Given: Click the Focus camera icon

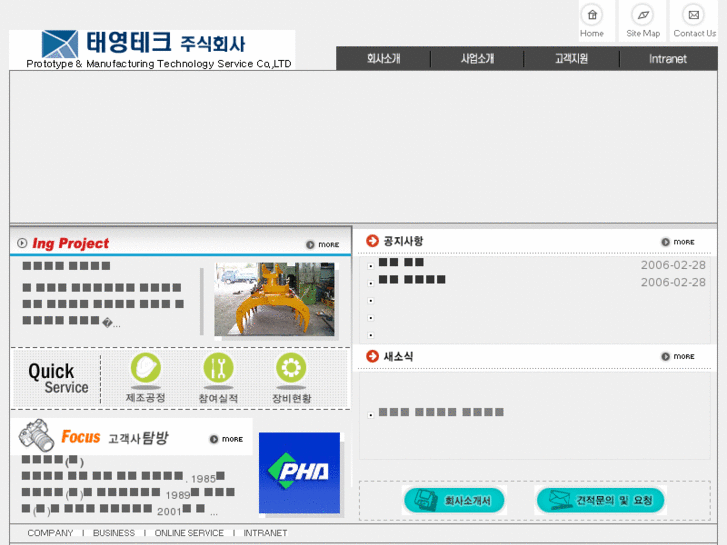Looking at the screenshot, I should point(36,436).
